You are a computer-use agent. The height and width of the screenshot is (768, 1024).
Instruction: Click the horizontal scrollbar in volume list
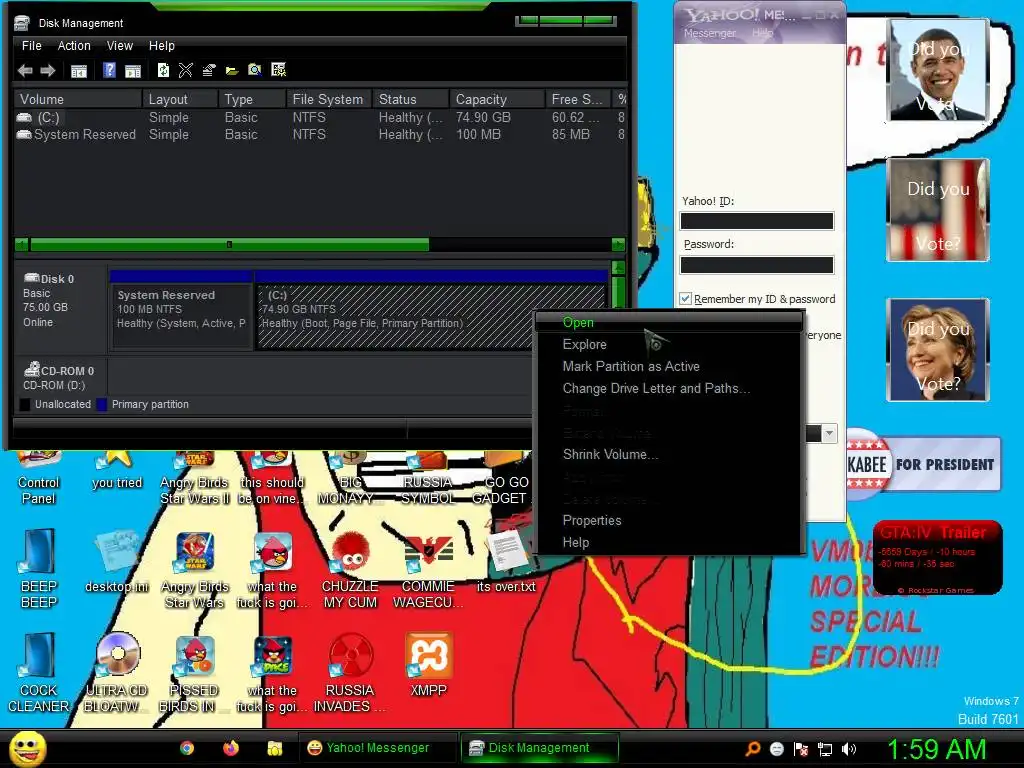[x=229, y=245]
